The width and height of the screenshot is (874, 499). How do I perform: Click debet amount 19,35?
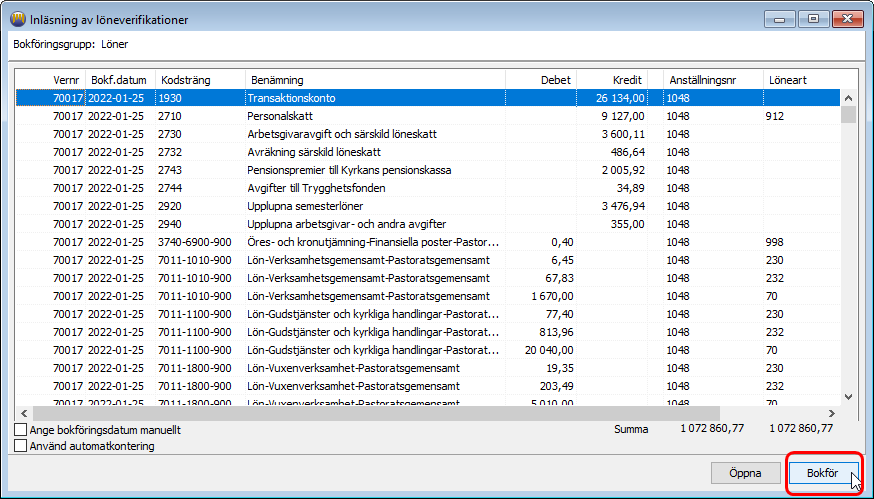point(560,368)
